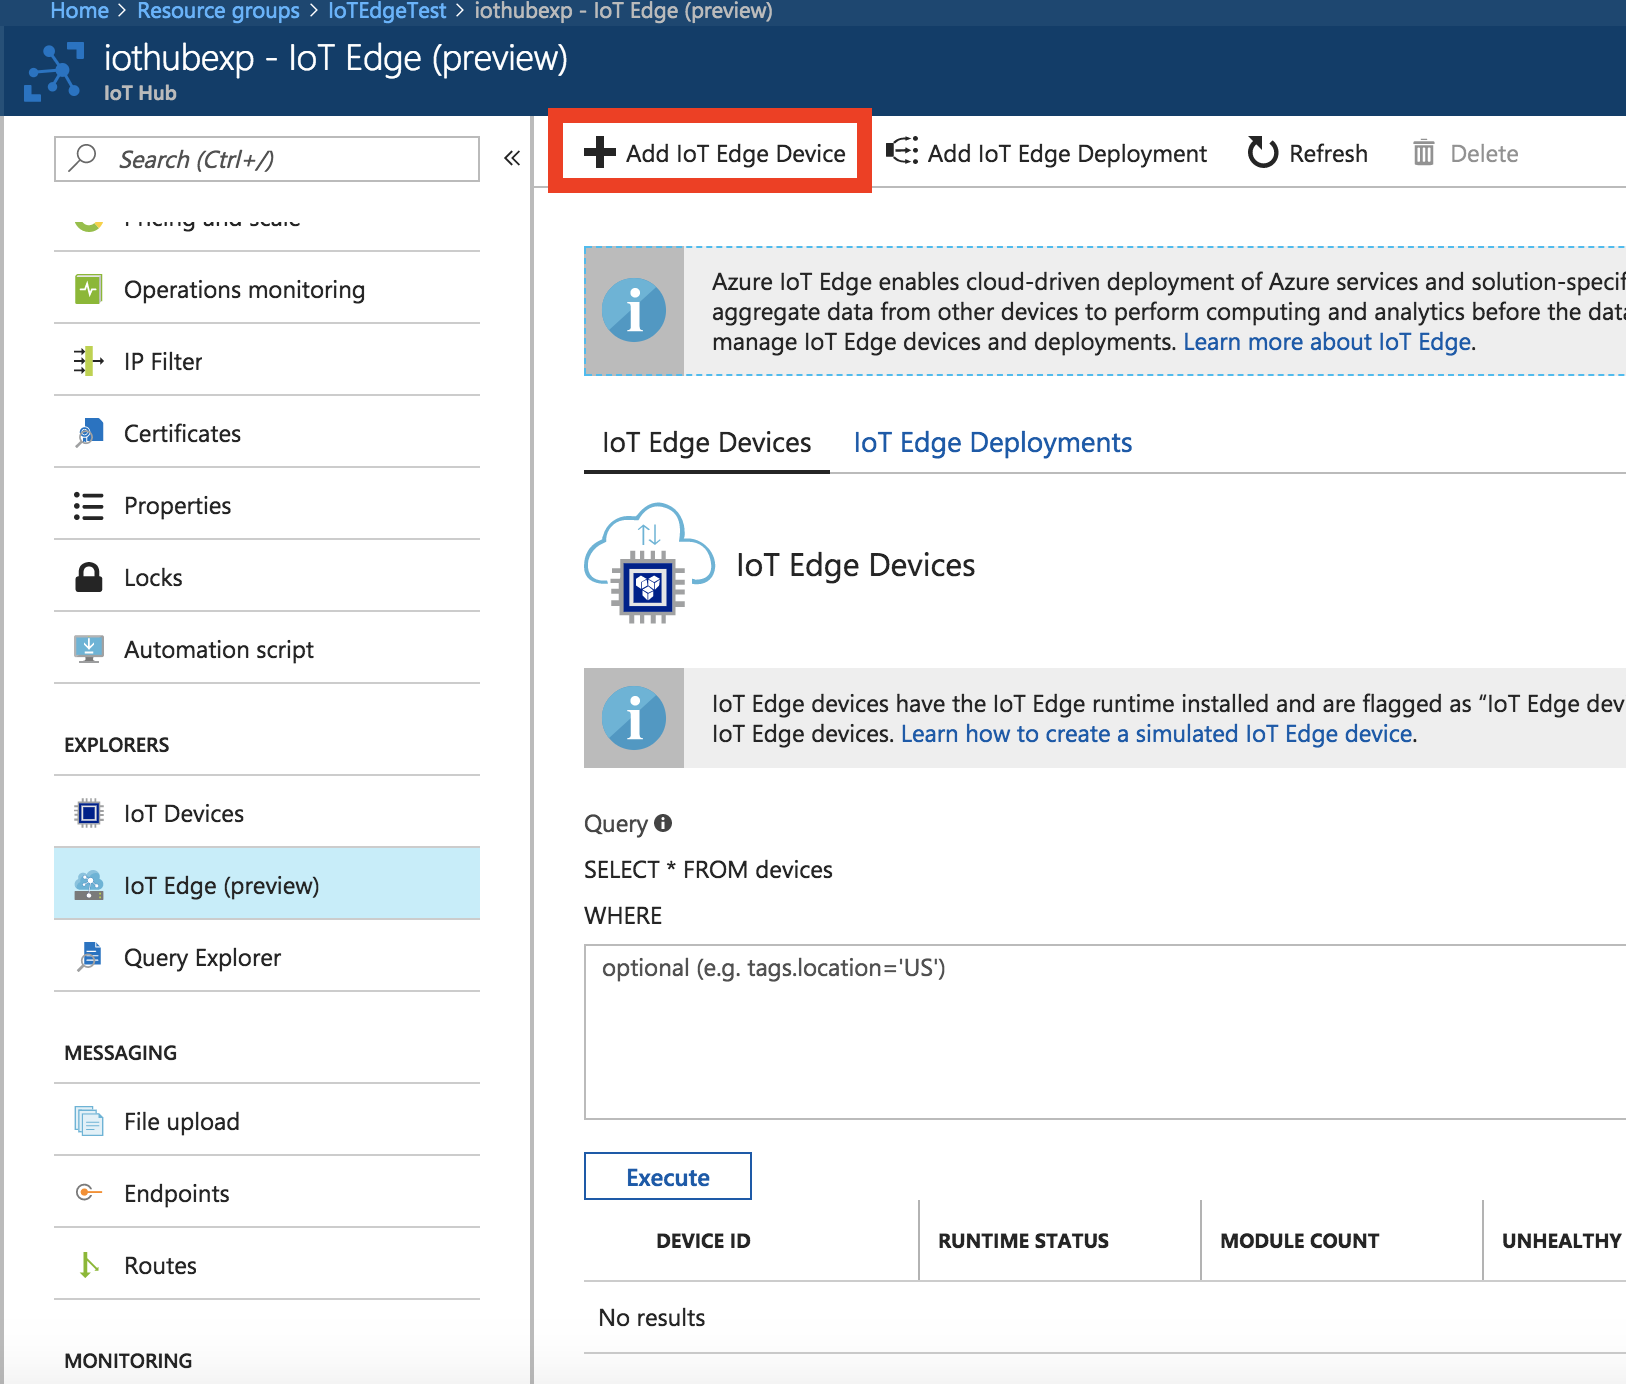This screenshot has width=1626, height=1384.
Task: Click the File upload icon
Action: click(89, 1121)
